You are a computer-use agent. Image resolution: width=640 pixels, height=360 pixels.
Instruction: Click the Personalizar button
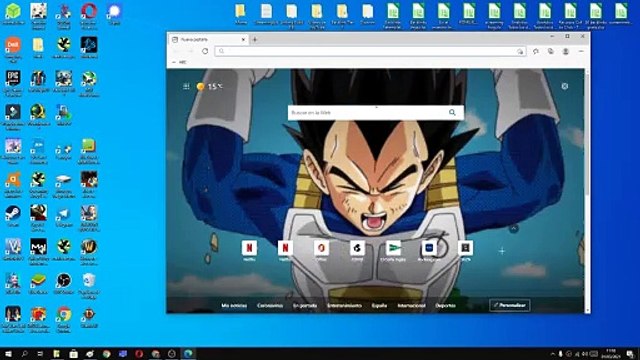point(510,305)
